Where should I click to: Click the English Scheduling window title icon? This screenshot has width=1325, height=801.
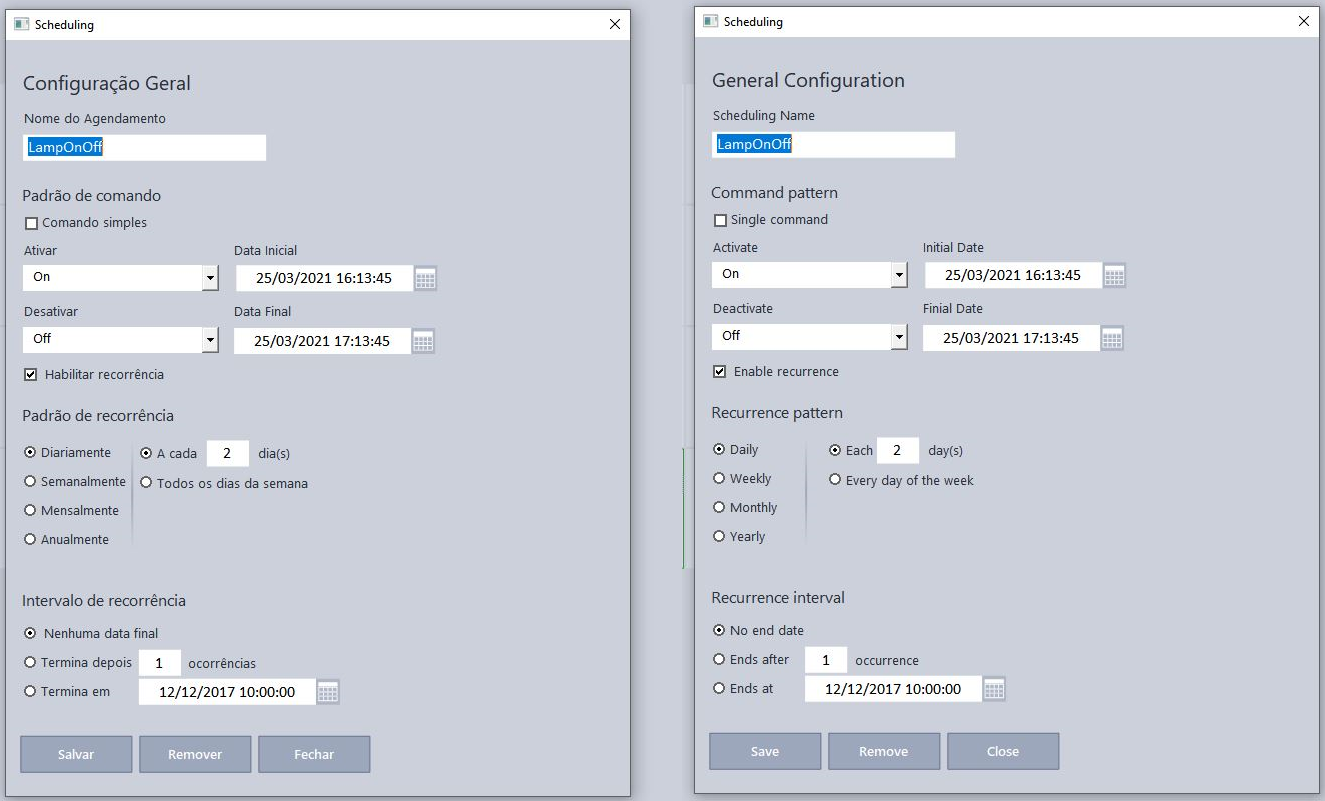[710, 21]
